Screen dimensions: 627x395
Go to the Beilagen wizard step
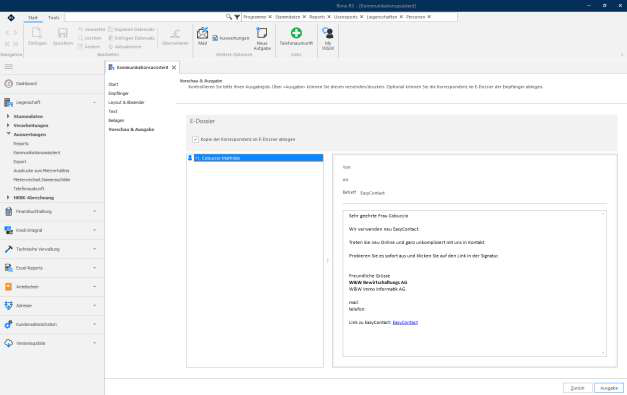(116, 120)
